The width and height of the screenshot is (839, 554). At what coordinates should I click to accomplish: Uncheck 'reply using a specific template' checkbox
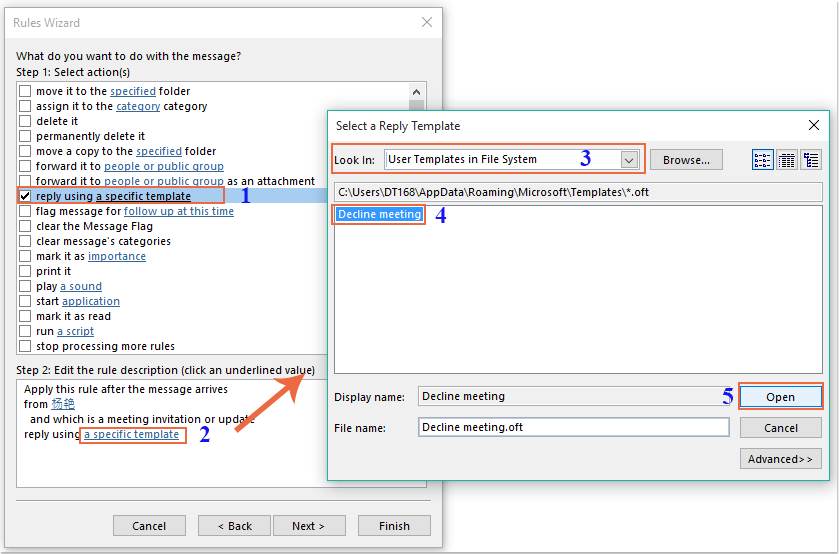(x=26, y=197)
